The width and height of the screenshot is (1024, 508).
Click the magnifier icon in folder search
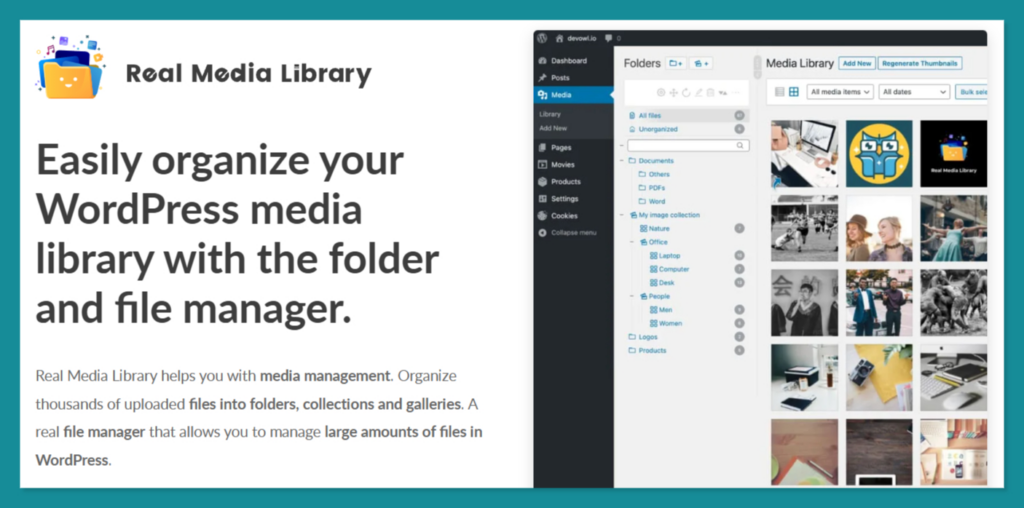pos(740,146)
